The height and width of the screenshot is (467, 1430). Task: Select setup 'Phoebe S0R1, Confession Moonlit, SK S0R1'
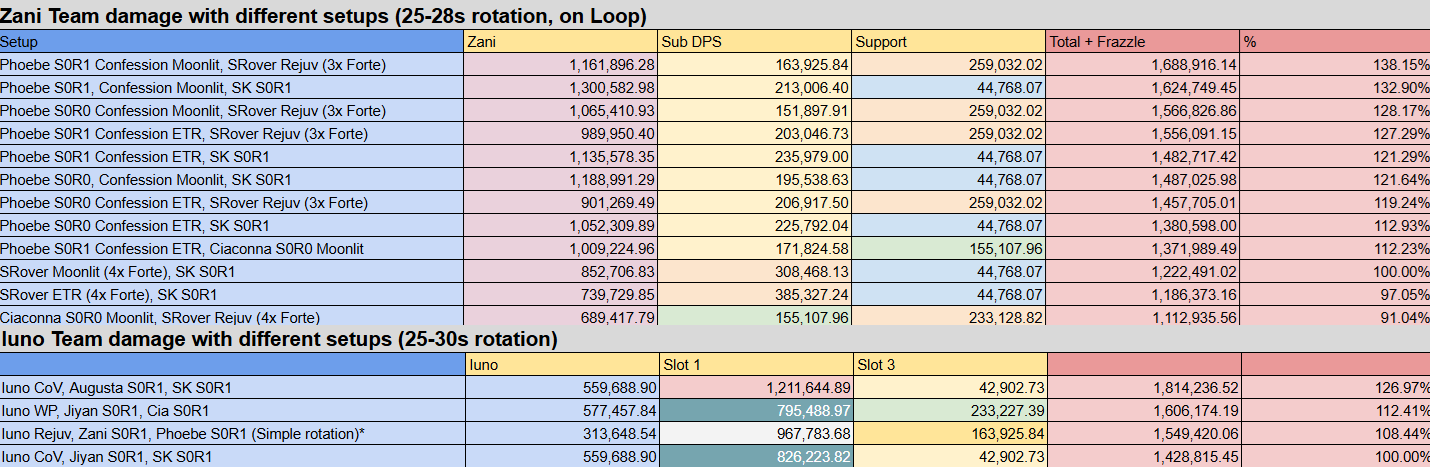[x=232, y=88]
